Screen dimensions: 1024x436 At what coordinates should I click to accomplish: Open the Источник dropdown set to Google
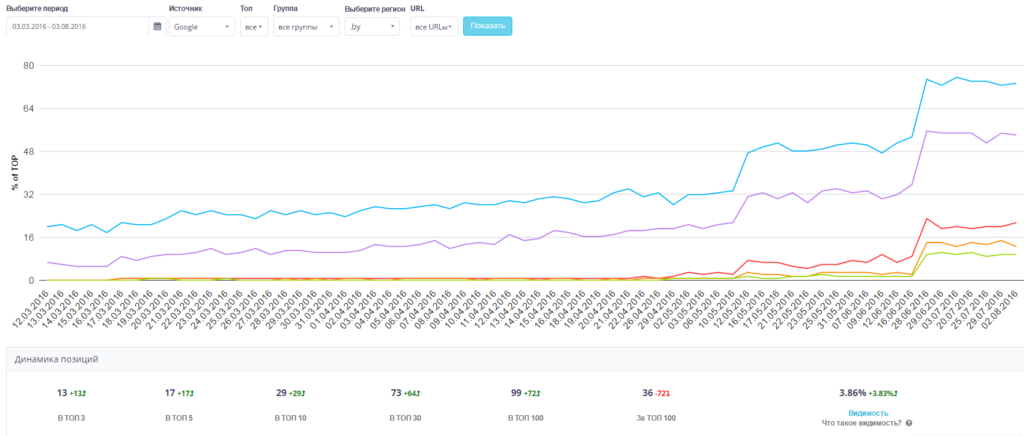(x=202, y=27)
